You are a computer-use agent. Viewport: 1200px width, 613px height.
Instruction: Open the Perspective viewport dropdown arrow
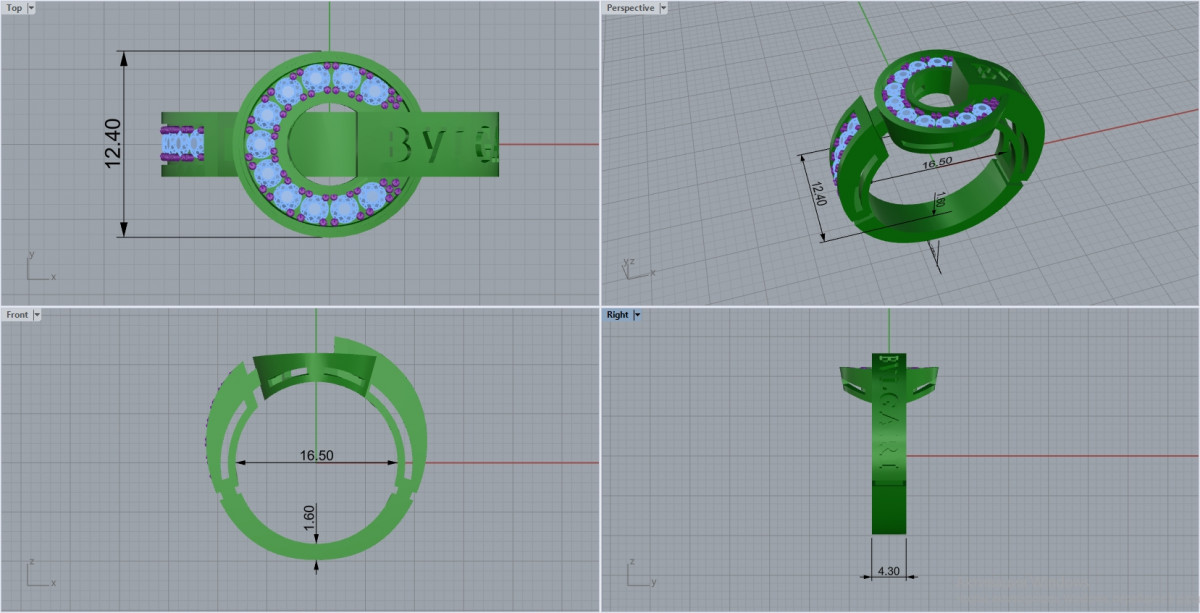(662, 7)
